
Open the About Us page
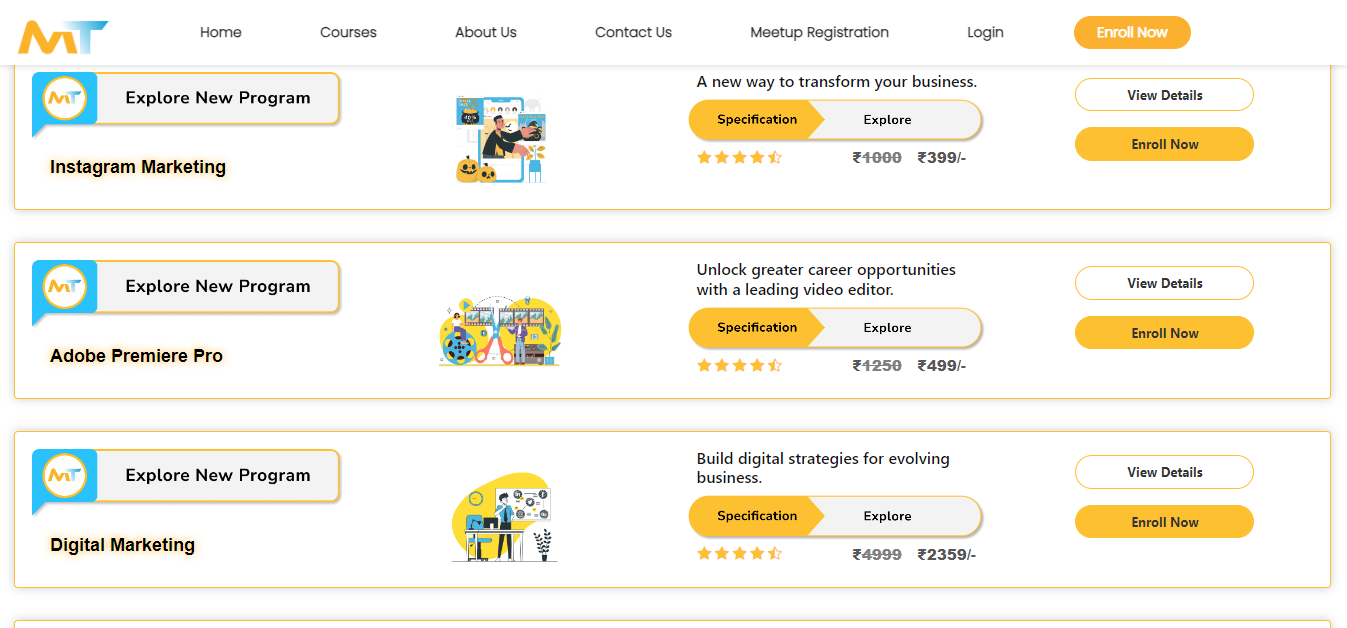pos(486,32)
